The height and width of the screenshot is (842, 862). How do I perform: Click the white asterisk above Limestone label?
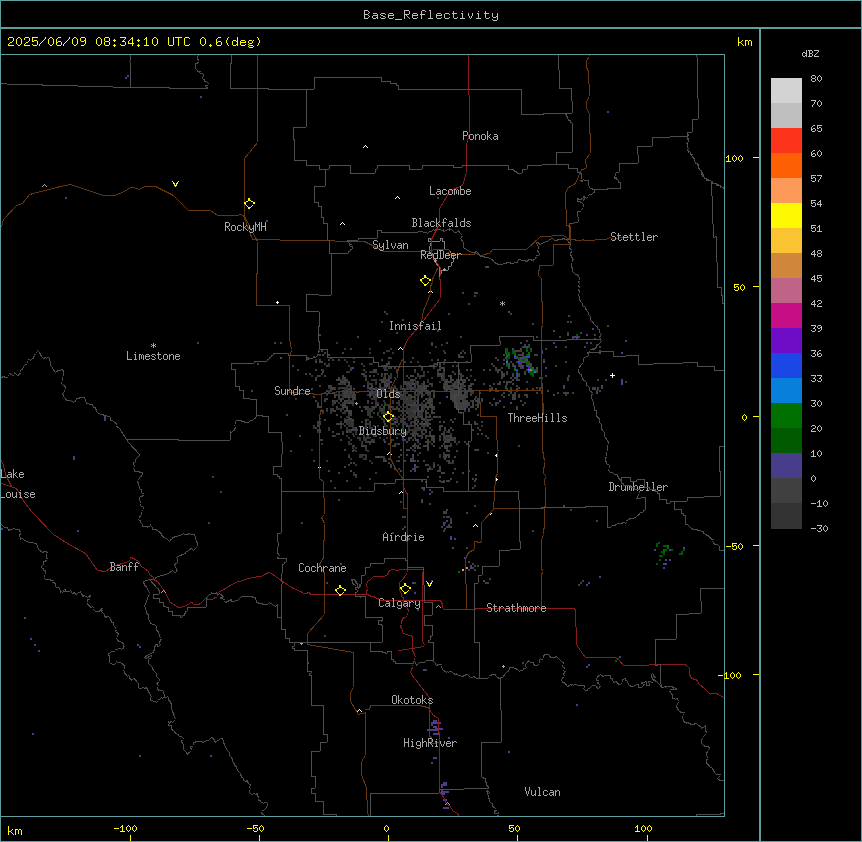(x=153, y=346)
